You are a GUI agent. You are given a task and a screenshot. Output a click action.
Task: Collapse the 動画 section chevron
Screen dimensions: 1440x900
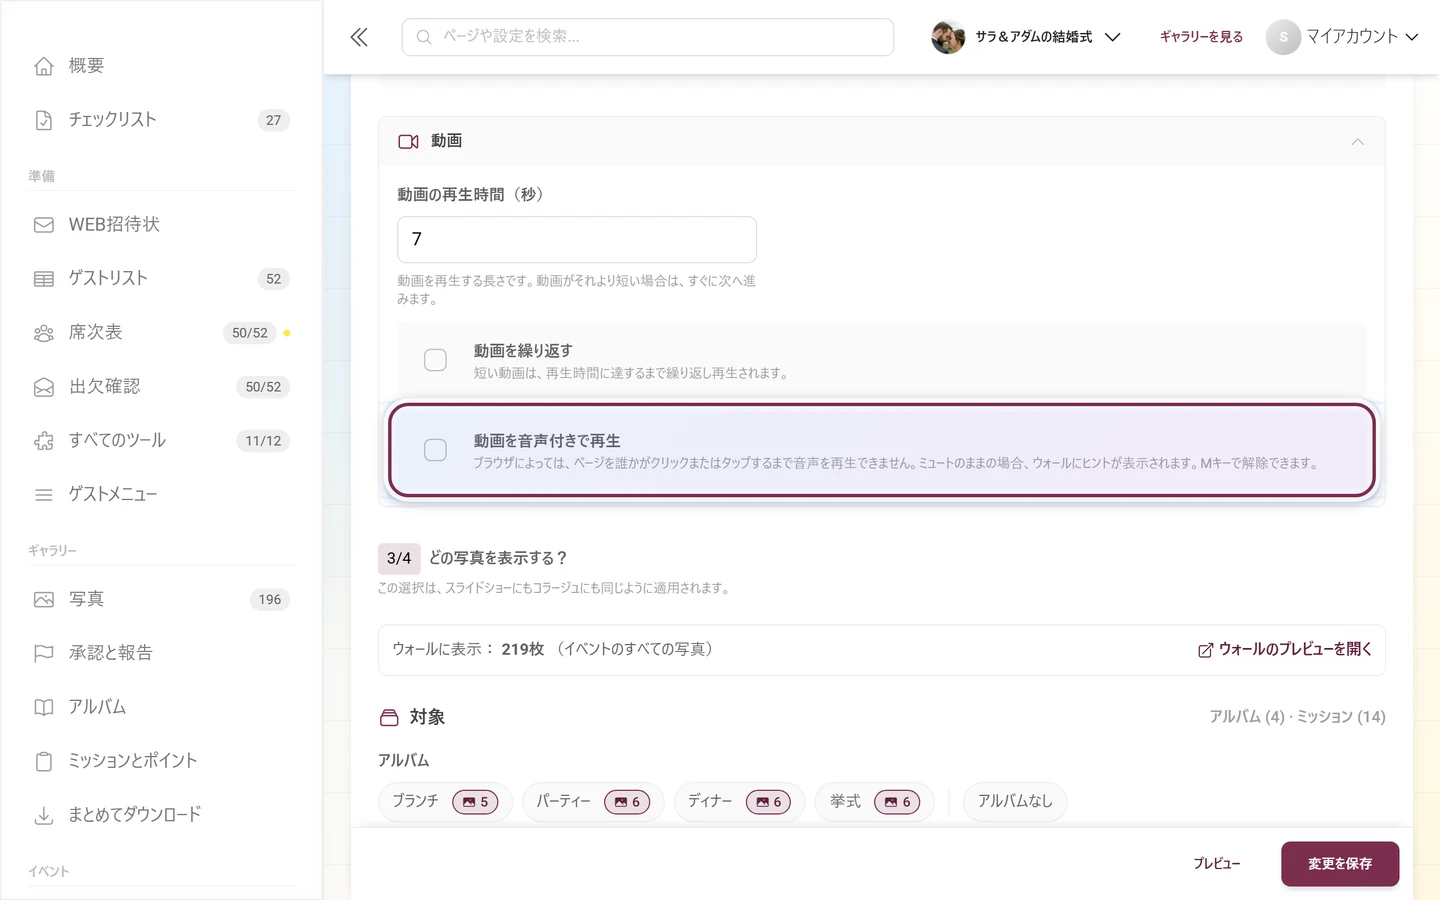[x=1357, y=142]
